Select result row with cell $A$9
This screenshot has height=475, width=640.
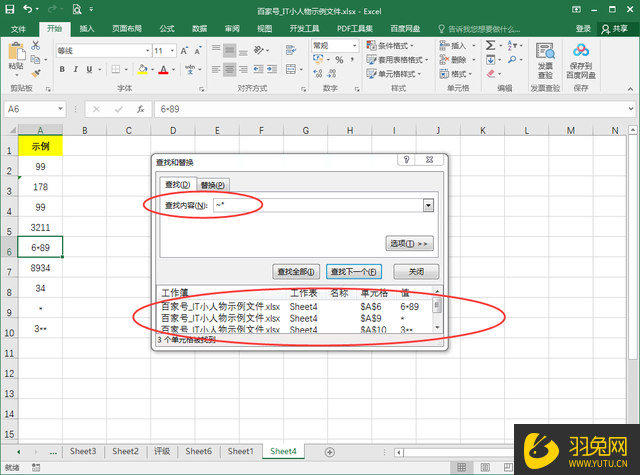(296, 318)
